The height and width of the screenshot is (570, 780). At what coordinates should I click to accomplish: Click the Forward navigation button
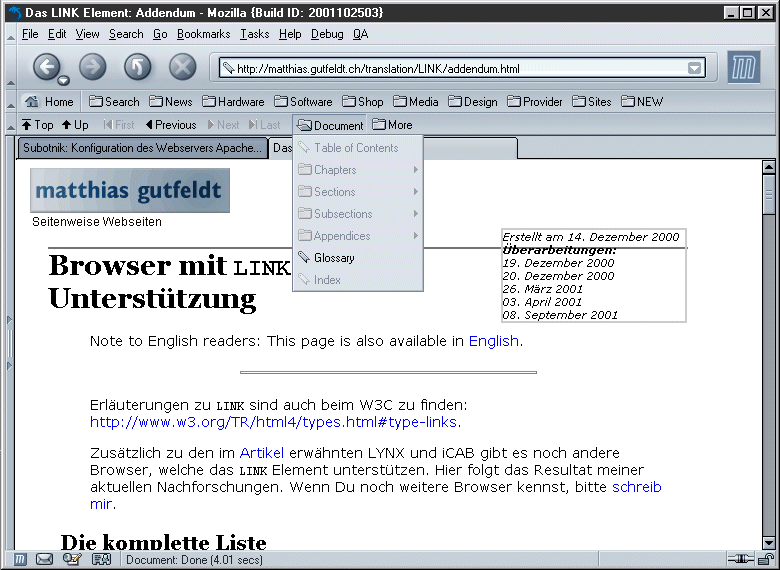point(93,67)
